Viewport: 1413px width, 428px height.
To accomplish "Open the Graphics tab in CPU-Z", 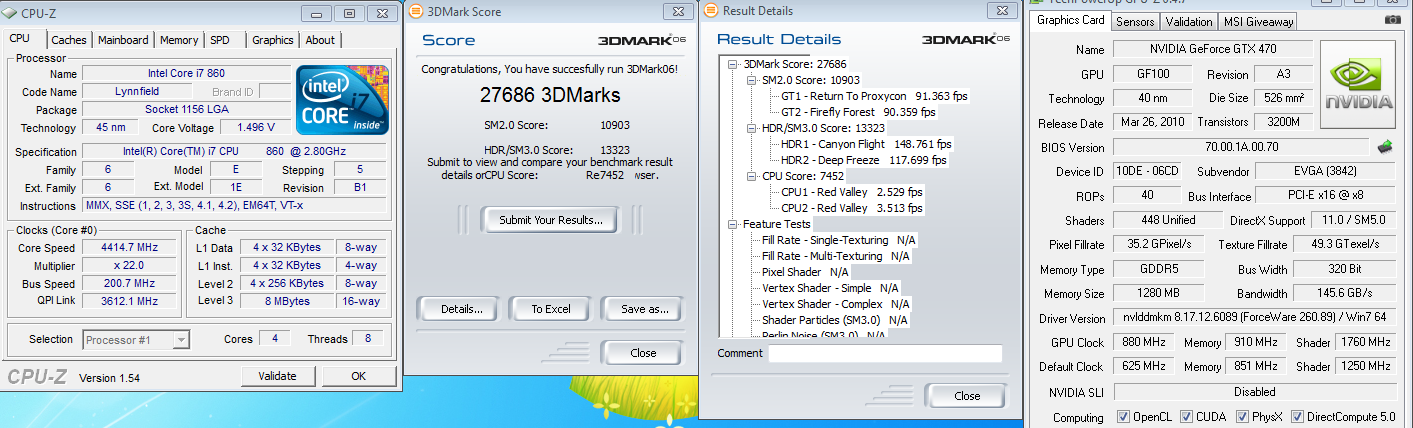I will click(x=272, y=40).
